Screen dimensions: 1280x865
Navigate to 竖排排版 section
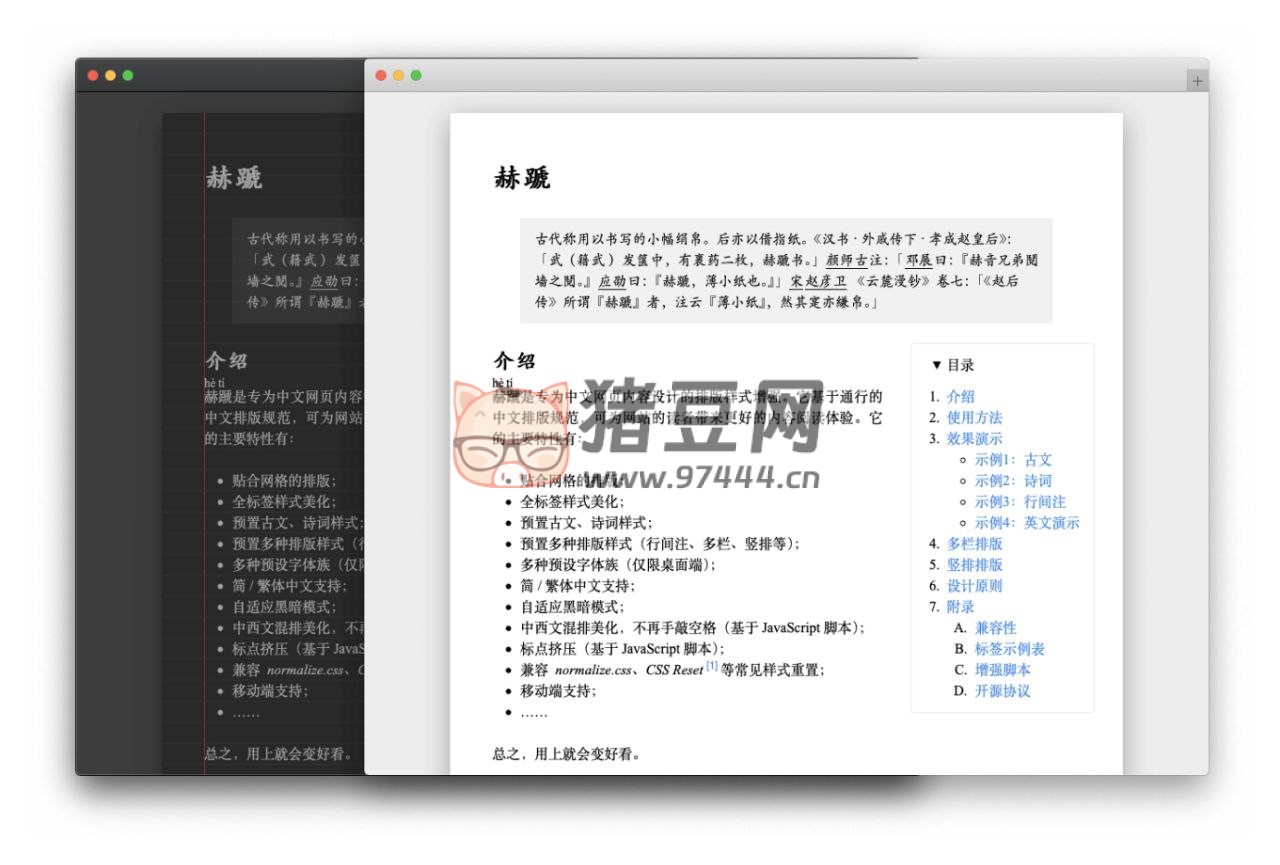pyautogui.click(x=974, y=565)
